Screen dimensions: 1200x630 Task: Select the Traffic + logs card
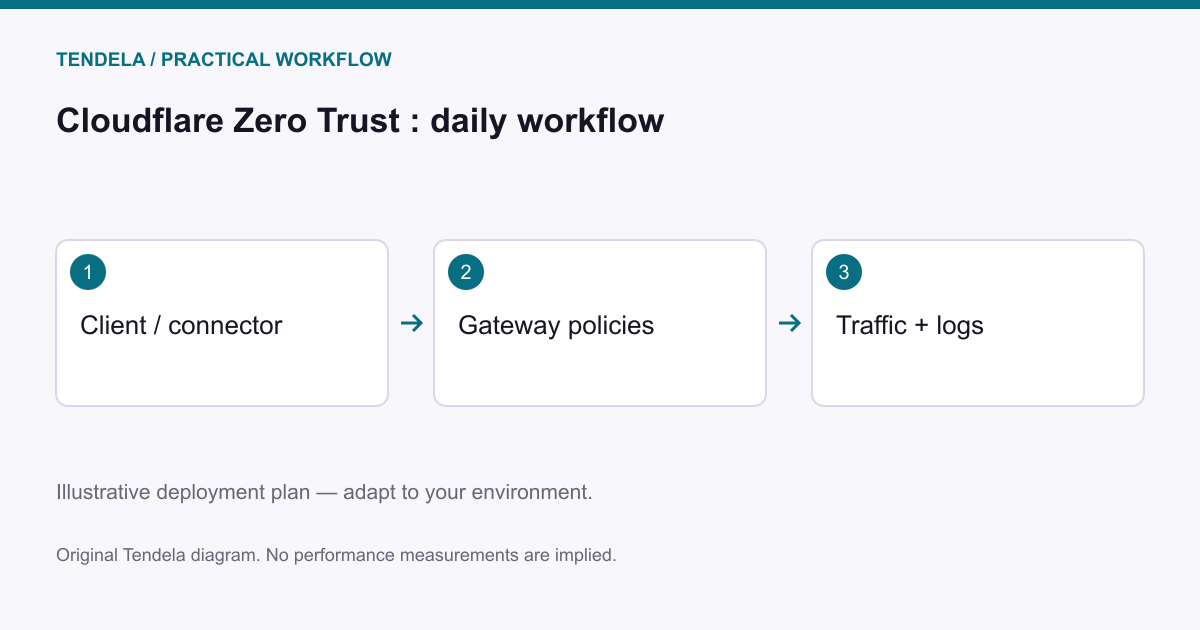pyautogui.click(x=978, y=323)
